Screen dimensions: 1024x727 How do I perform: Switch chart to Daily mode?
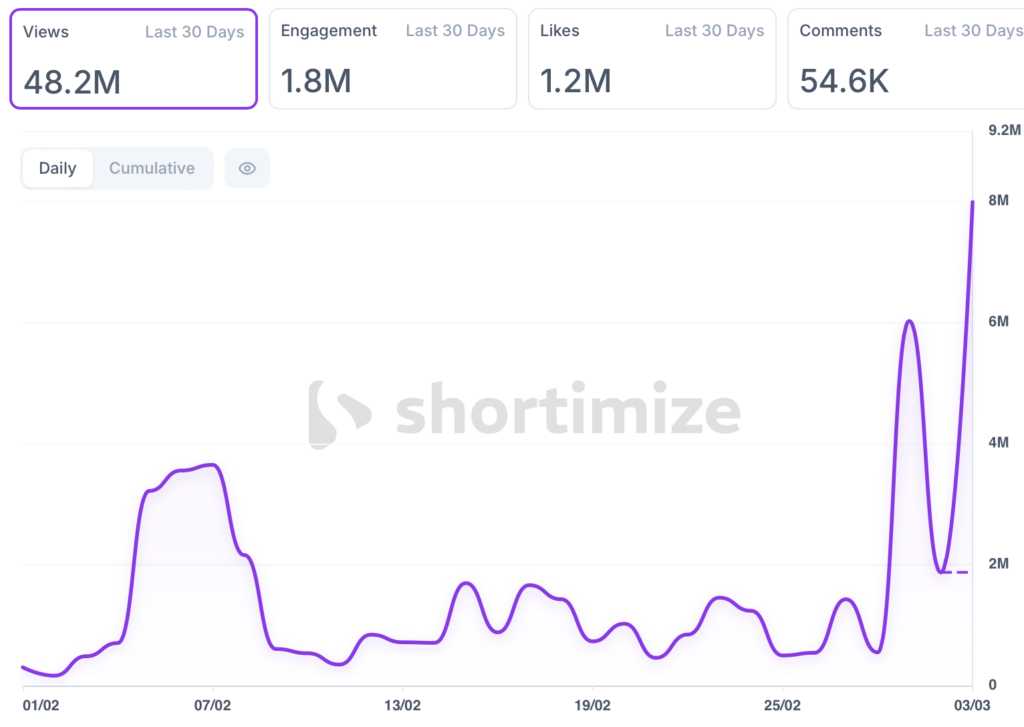57,168
